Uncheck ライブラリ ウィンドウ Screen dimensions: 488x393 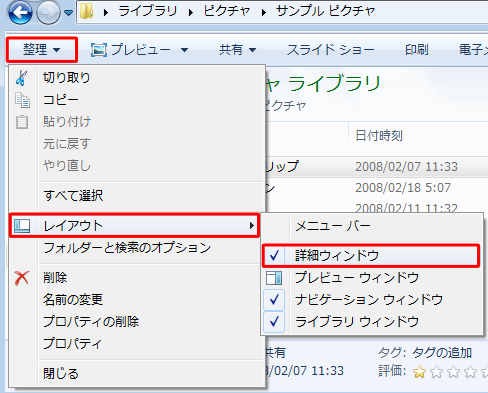point(372,322)
